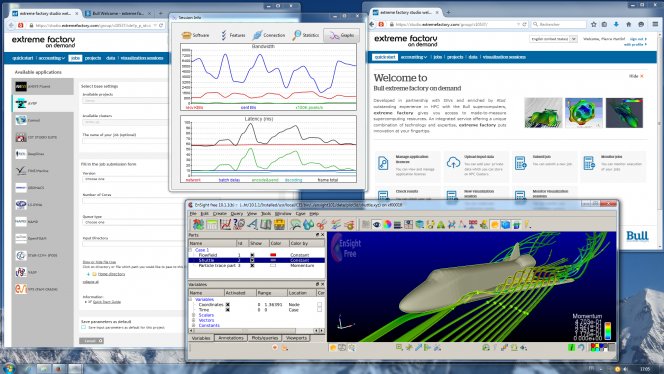Click the Home directory link
This screenshot has width=664, height=374.
111,274
